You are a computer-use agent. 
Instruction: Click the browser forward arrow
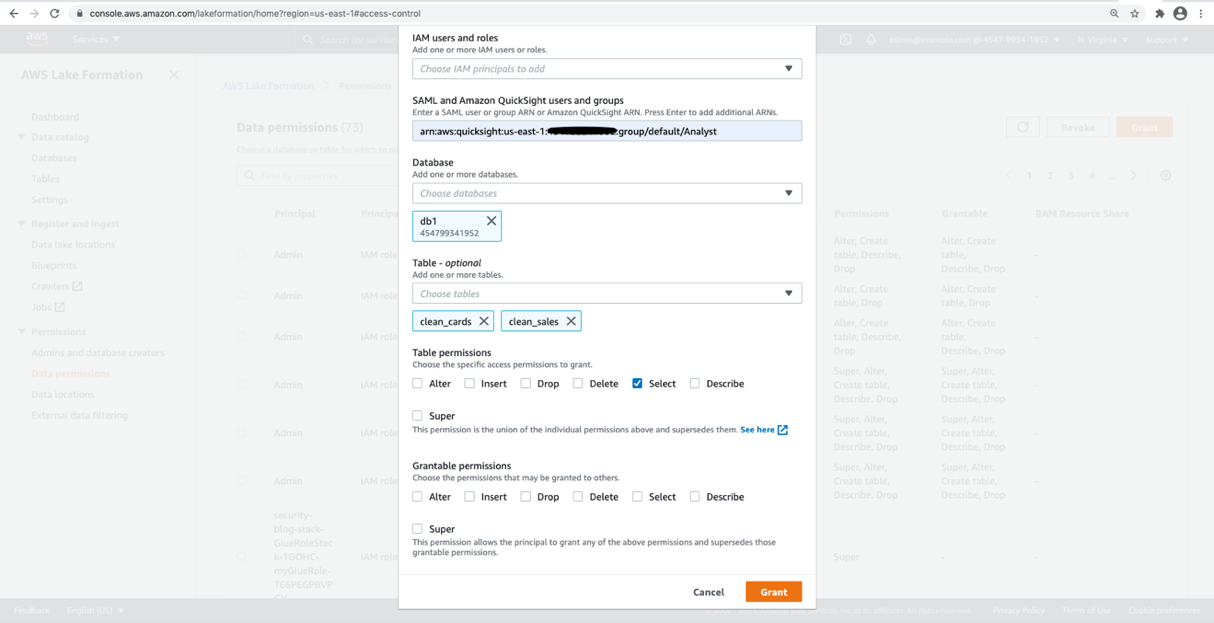click(x=34, y=13)
